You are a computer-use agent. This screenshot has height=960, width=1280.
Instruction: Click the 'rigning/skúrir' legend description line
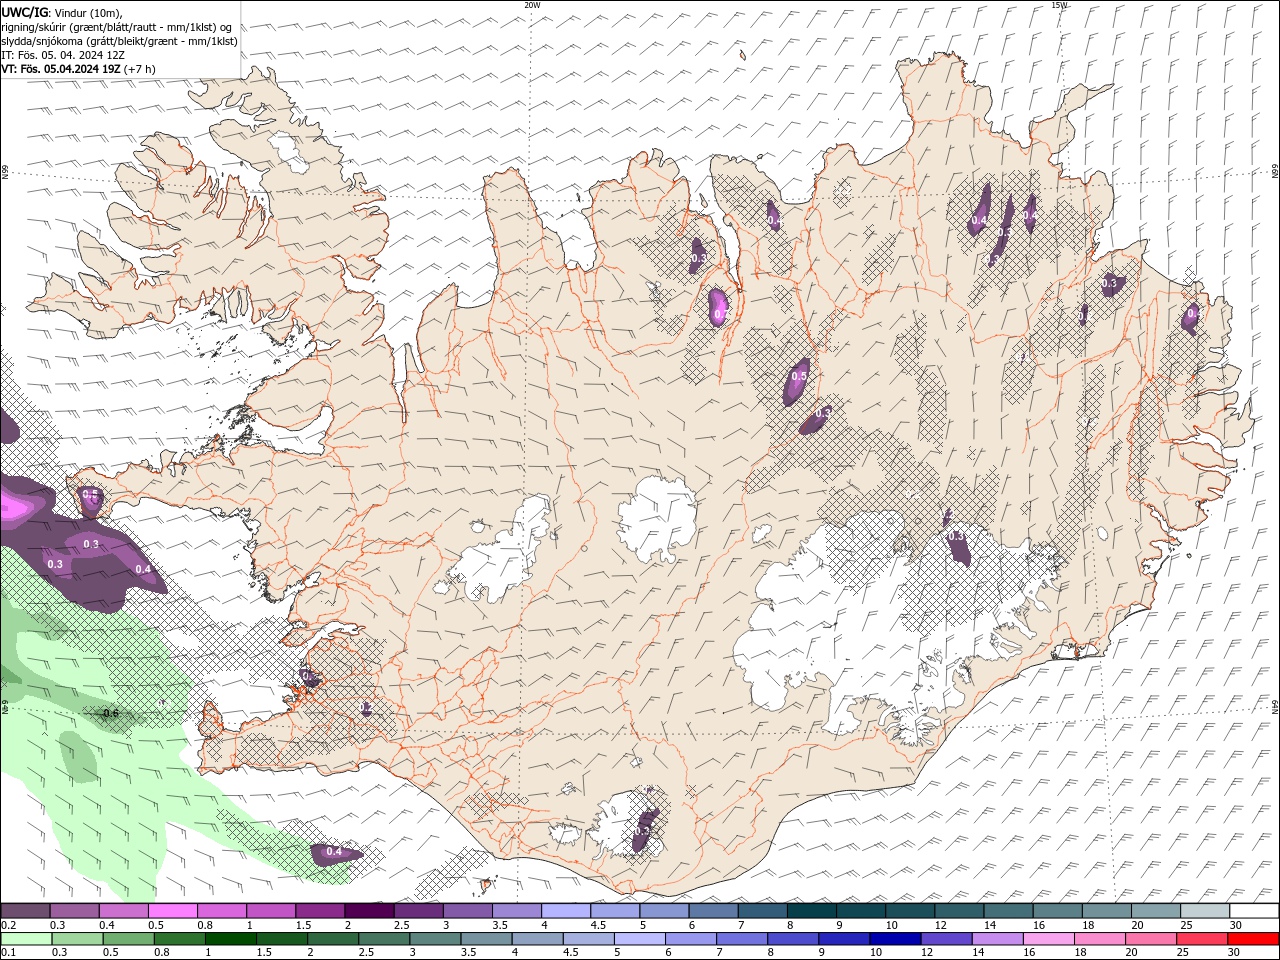click(118, 27)
